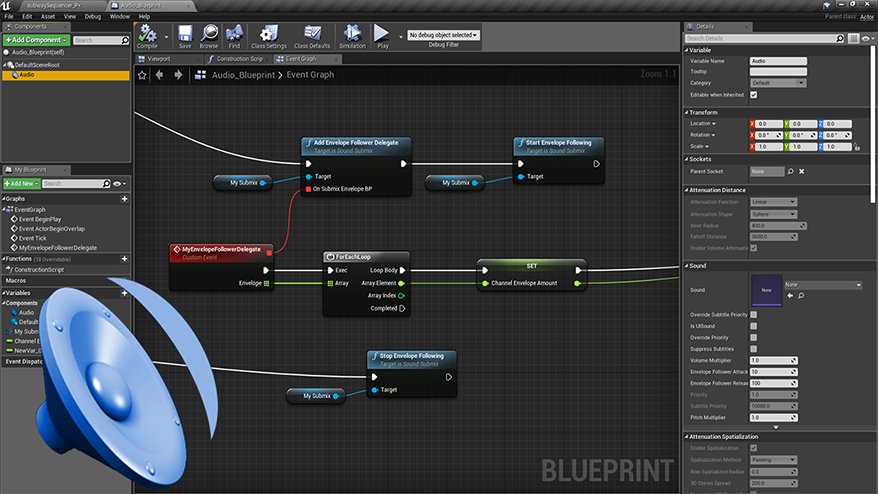The image size is (878, 494).
Task: Click Audio_Blueprint in the breadcrumb
Action: (x=243, y=75)
